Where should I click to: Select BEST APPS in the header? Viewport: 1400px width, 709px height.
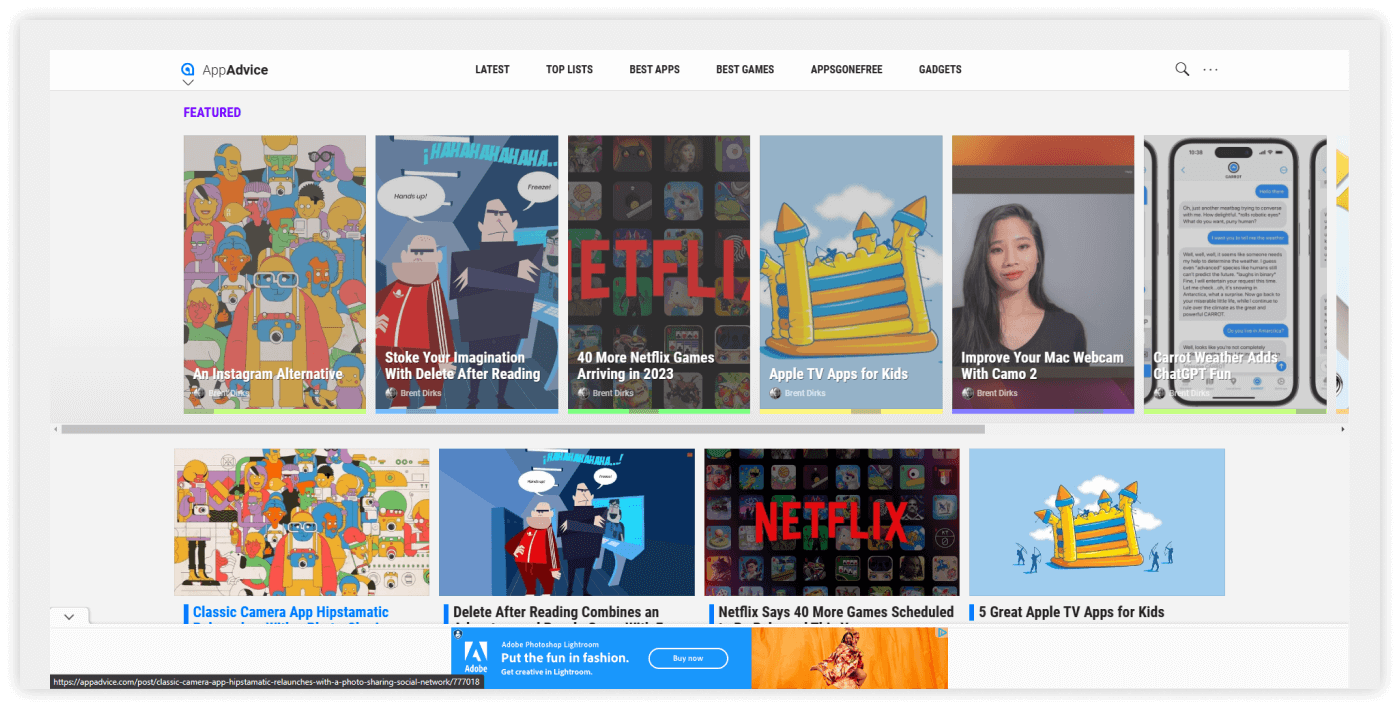coord(654,70)
